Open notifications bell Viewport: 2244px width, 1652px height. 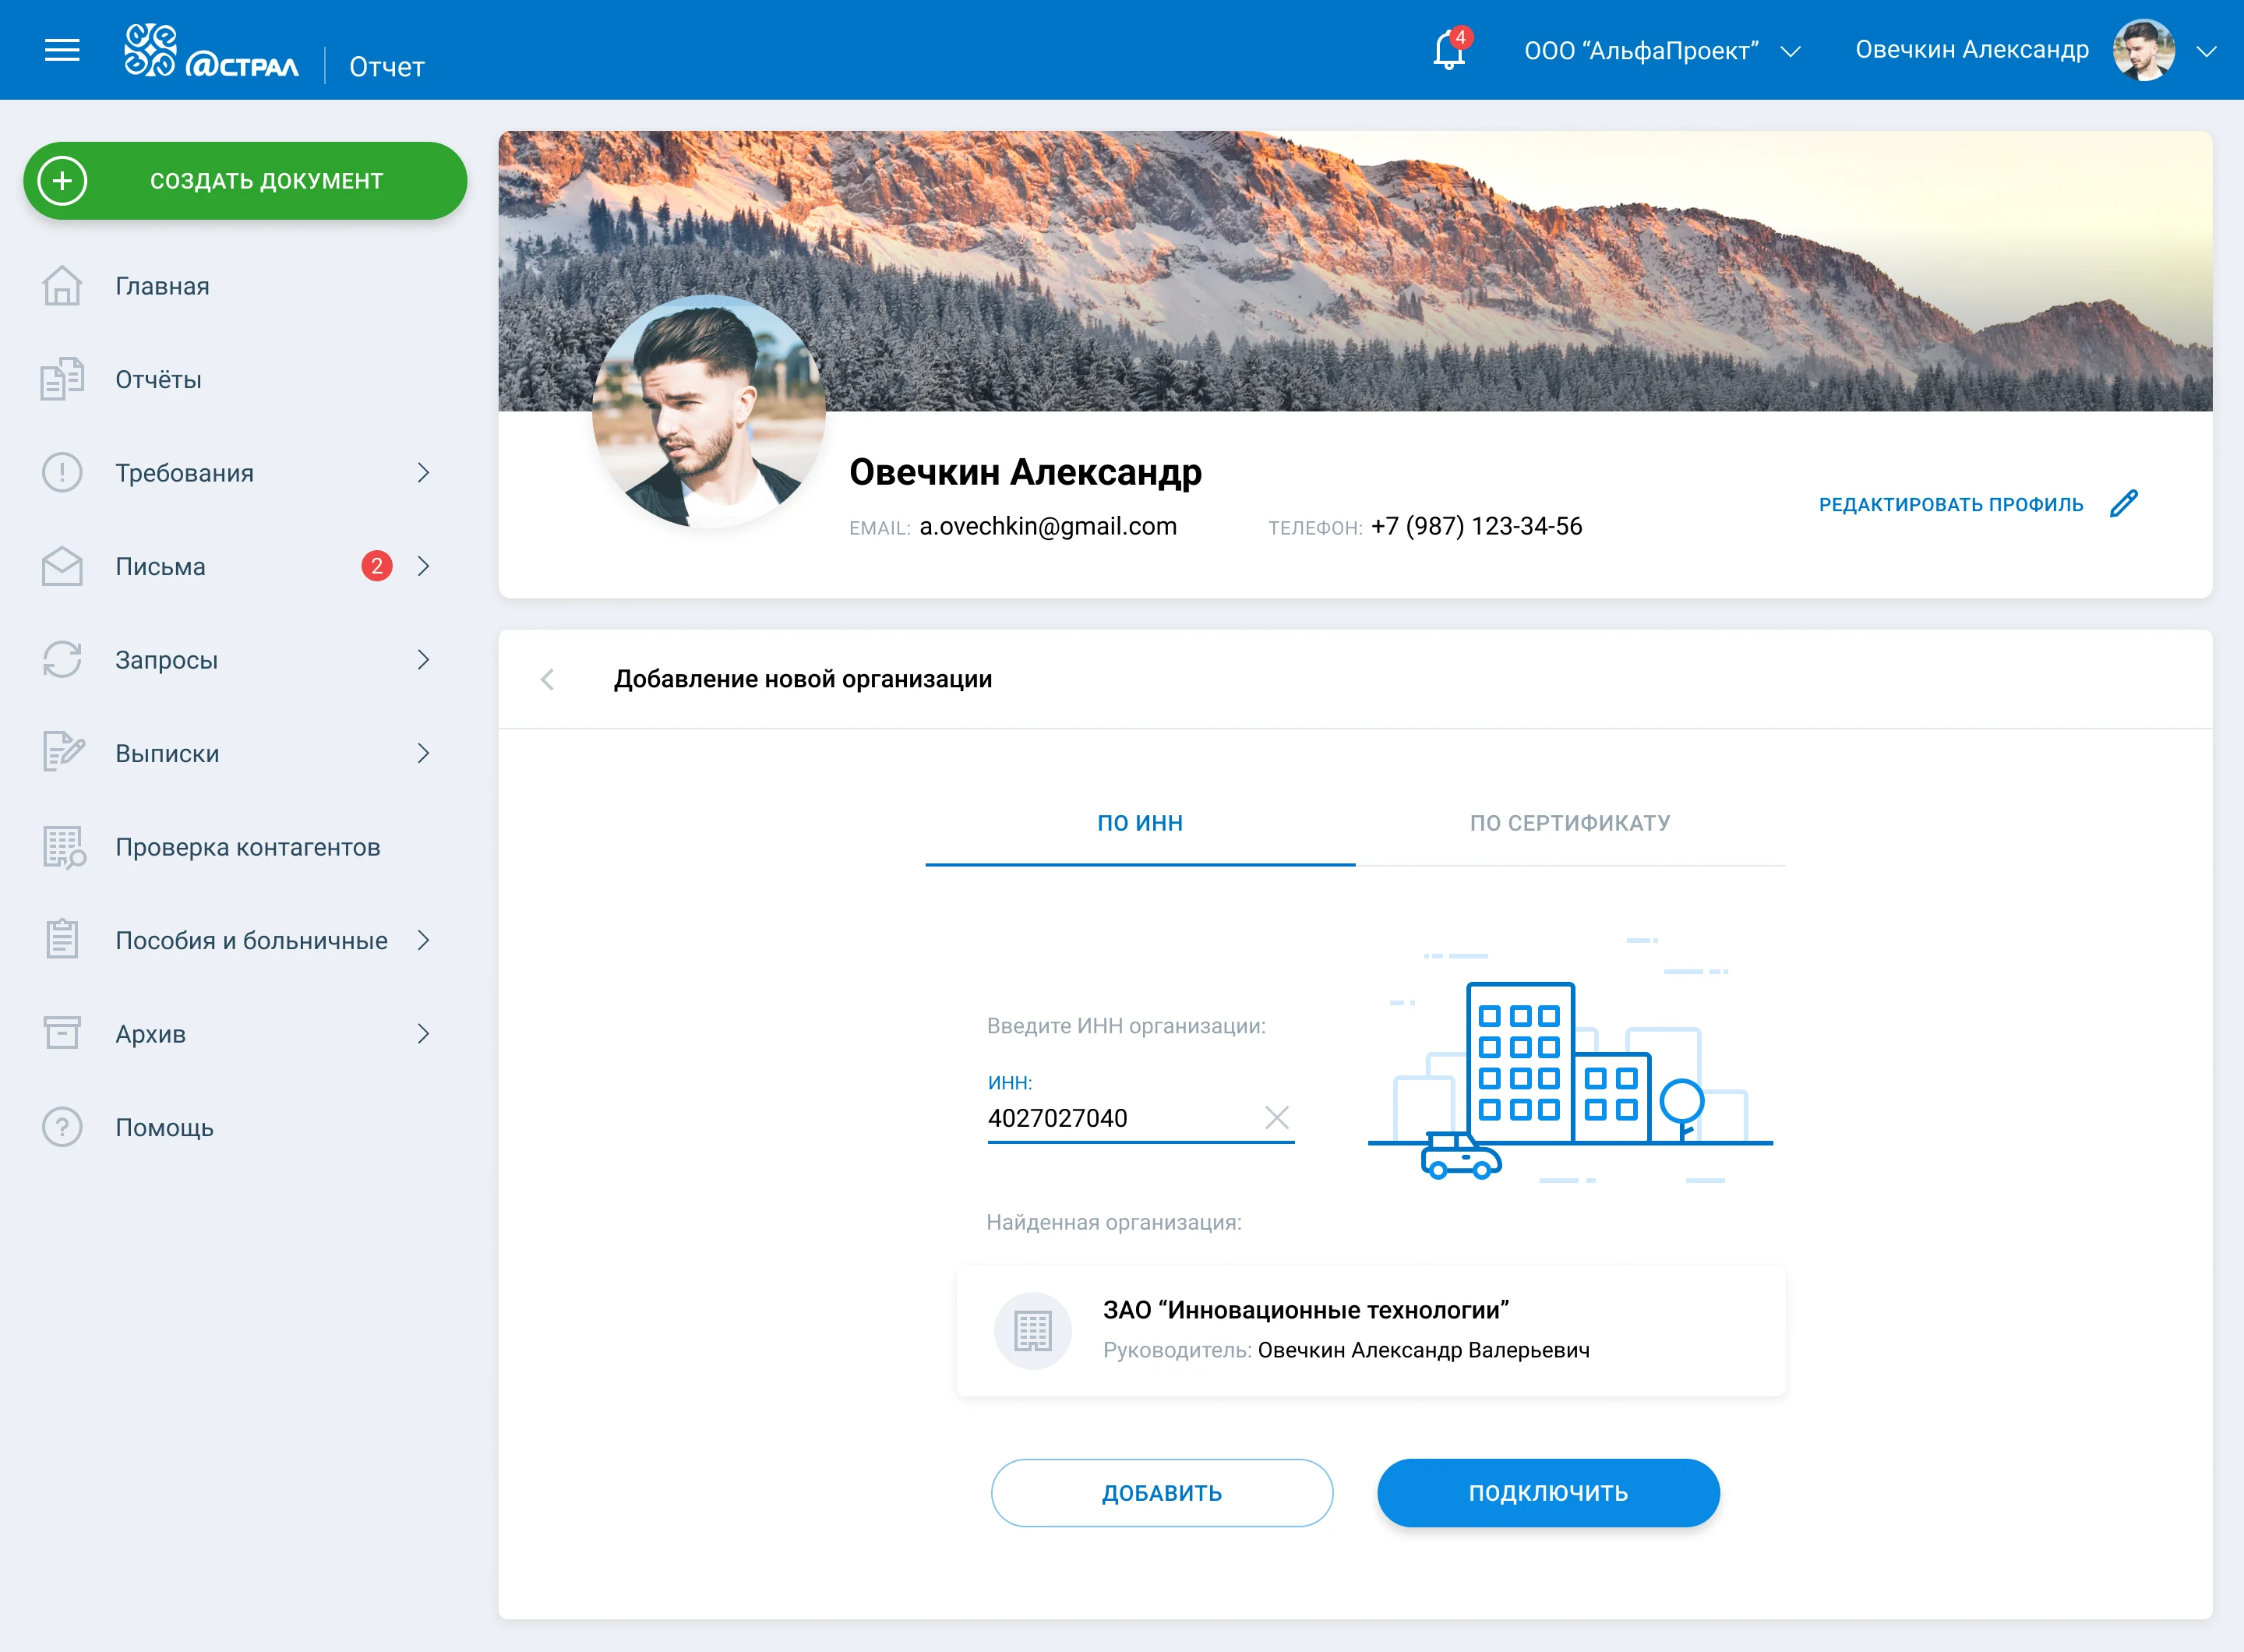click(1449, 50)
